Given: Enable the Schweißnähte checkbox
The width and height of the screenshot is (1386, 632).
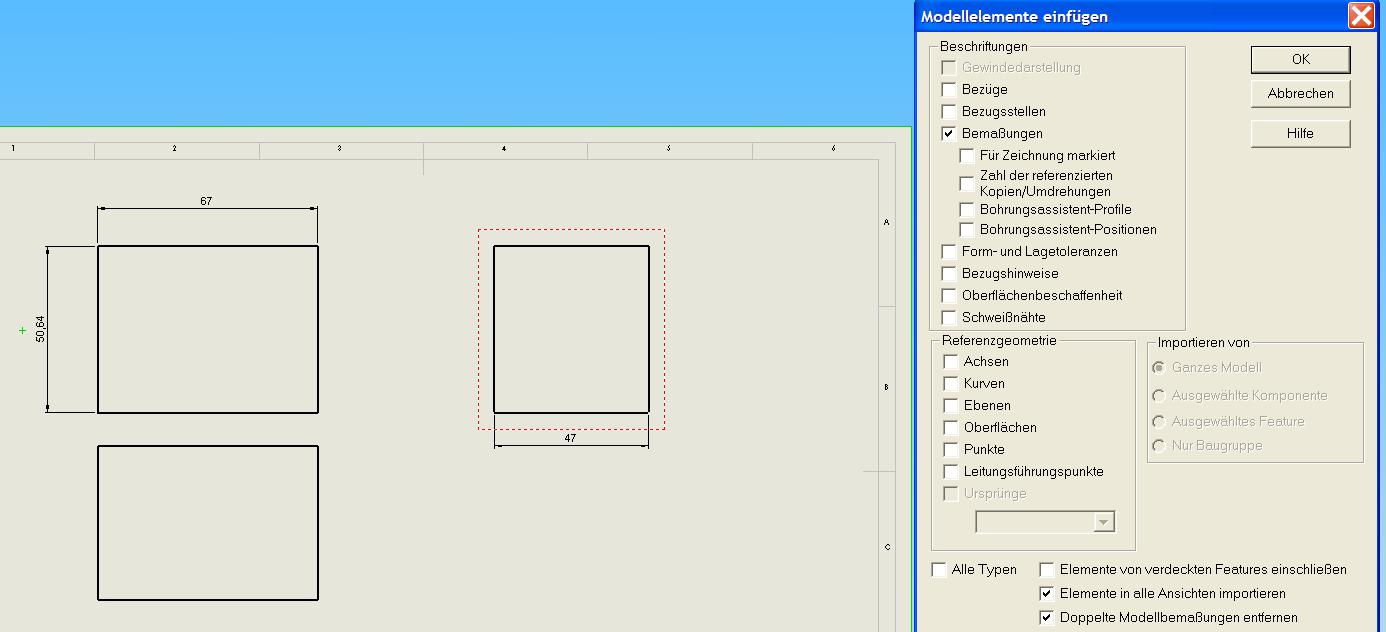Looking at the screenshot, I should tap(949, 318).
